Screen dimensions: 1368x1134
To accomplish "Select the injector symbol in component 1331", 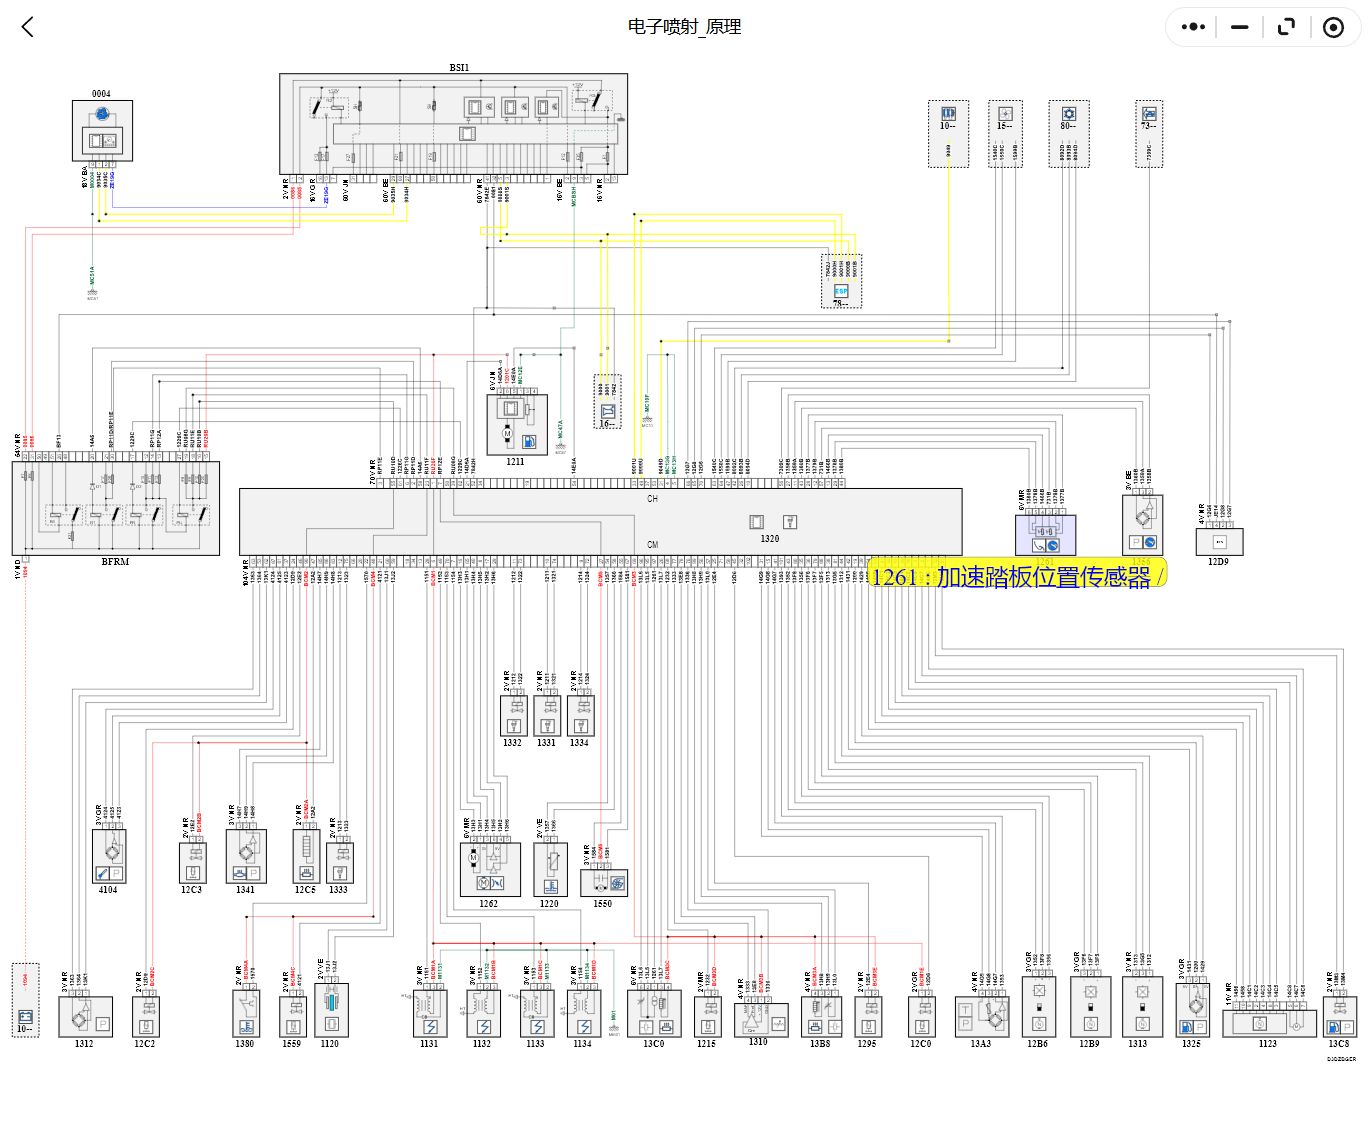I will point(547,726).
